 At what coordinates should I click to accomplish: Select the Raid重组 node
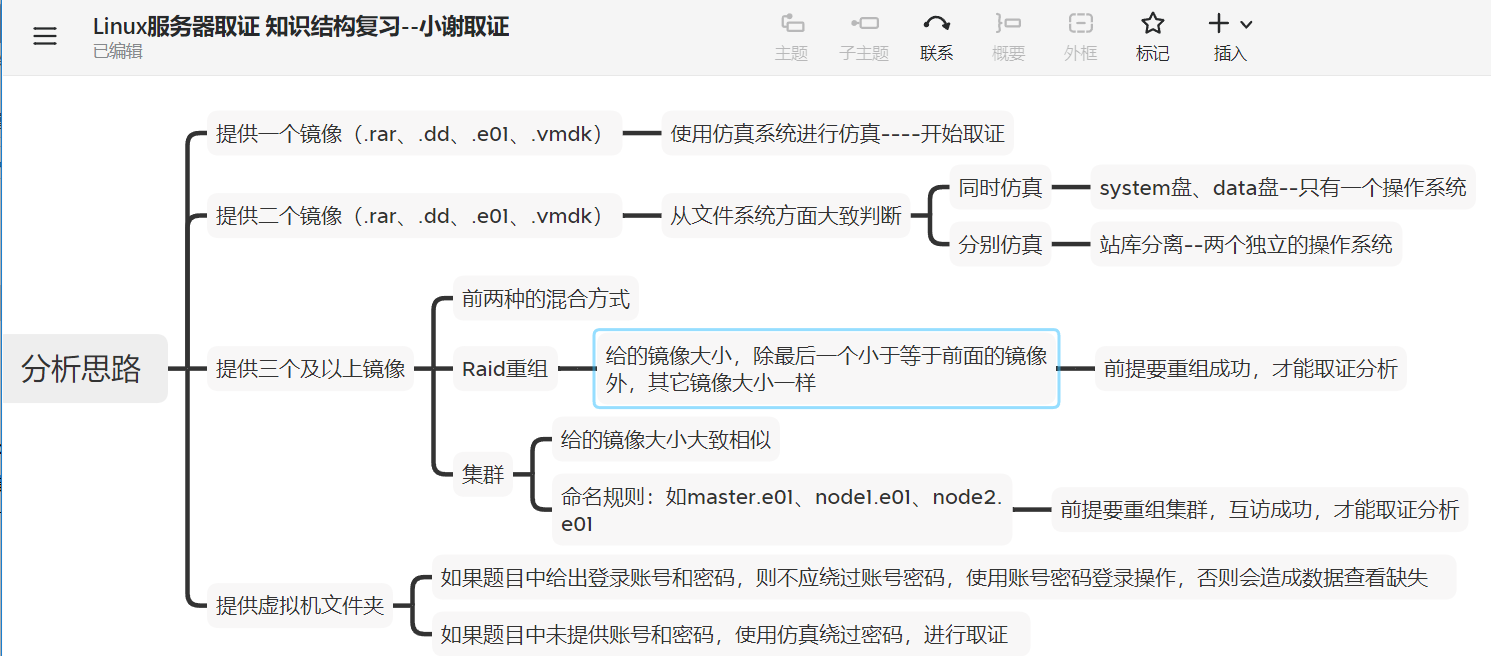pos(505,369)
